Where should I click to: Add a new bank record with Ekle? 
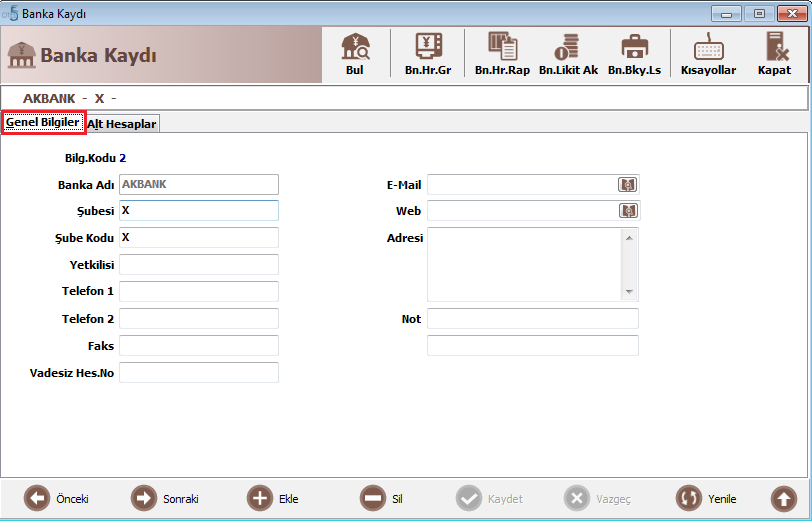(x=272, y=499)
